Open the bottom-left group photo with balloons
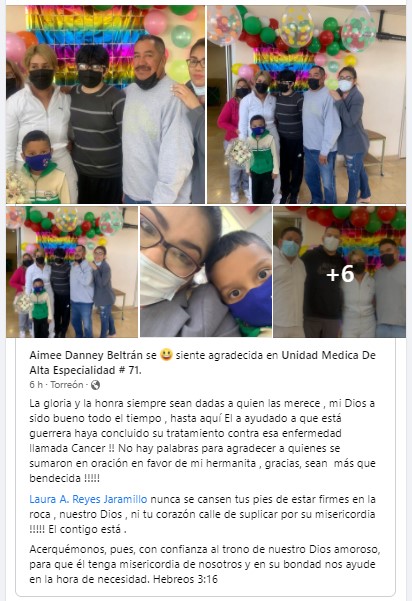This screenshot has height=601, width=412. tap(72, 272)
